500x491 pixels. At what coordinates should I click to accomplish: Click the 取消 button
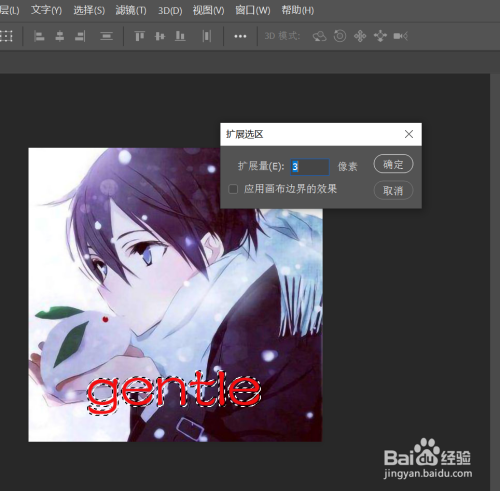(393, 190)
